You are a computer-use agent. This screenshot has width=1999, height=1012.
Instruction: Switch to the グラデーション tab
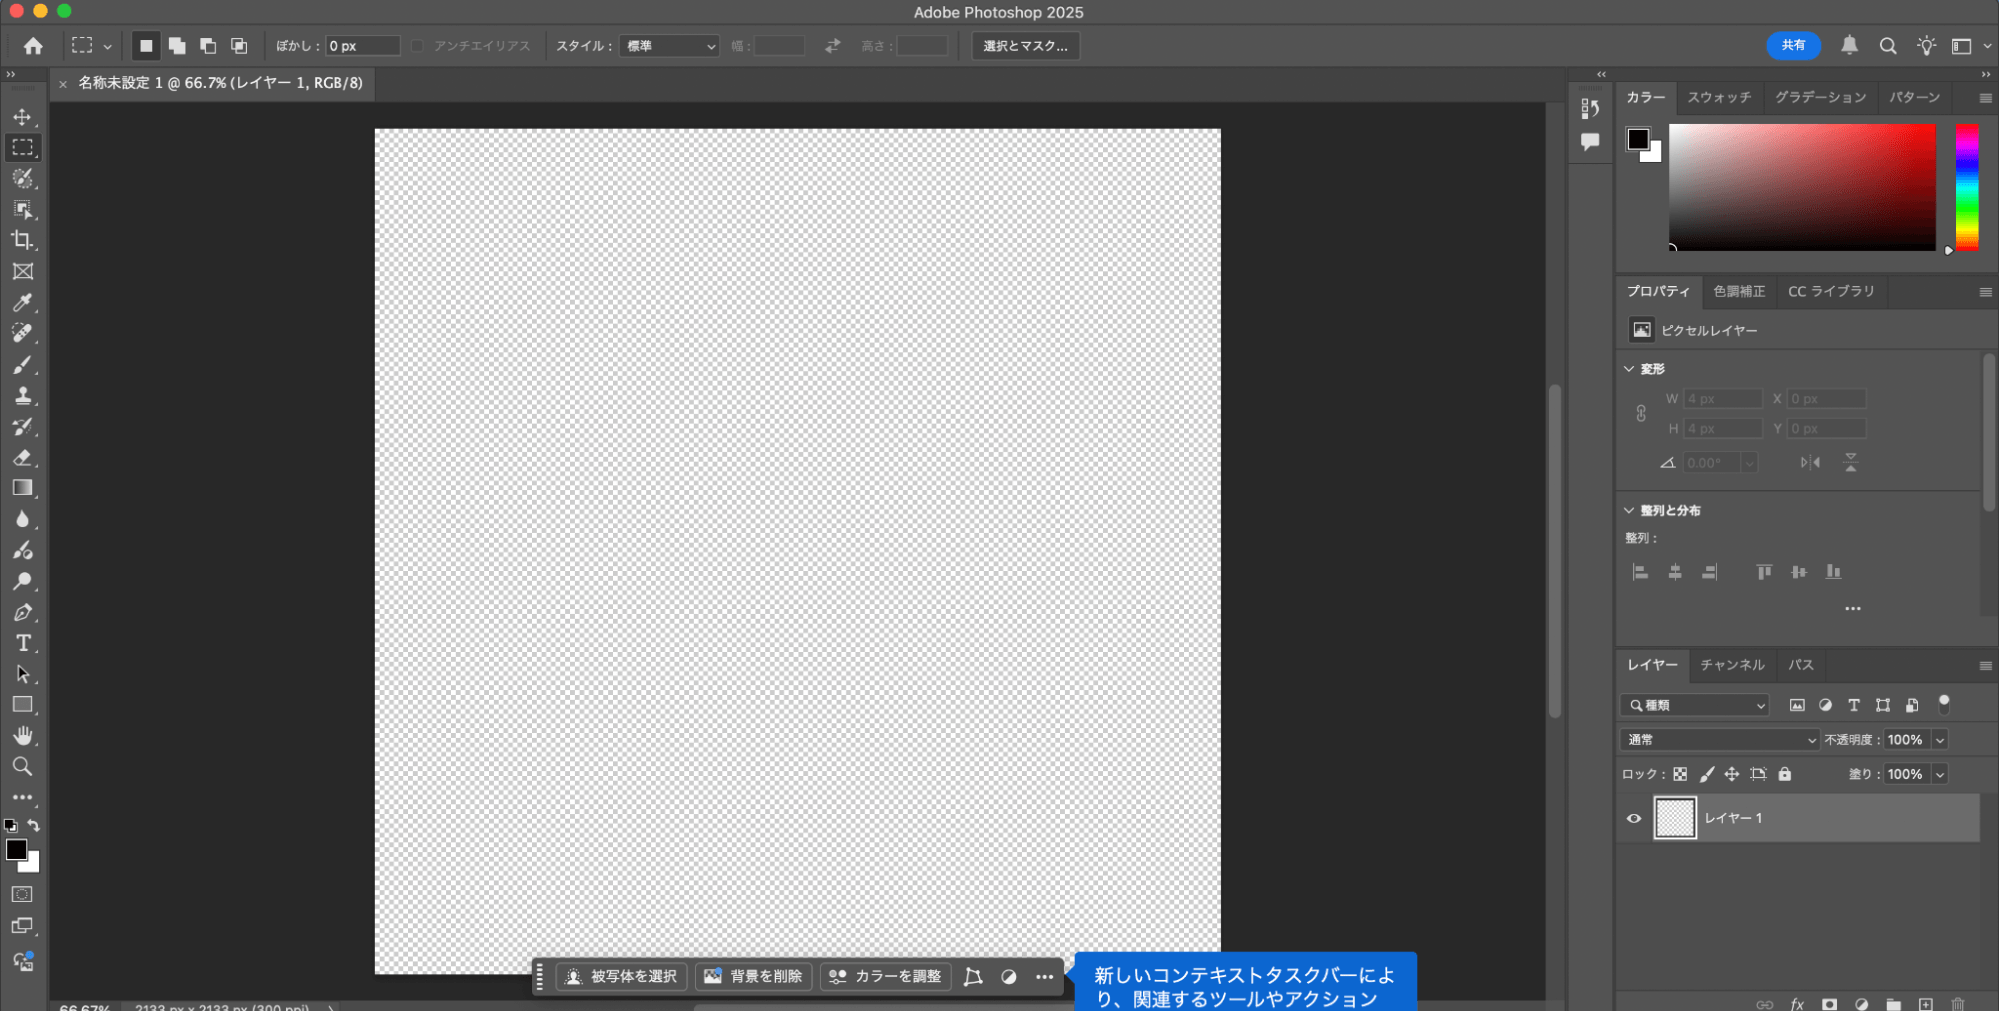[x=1820, y=97]
